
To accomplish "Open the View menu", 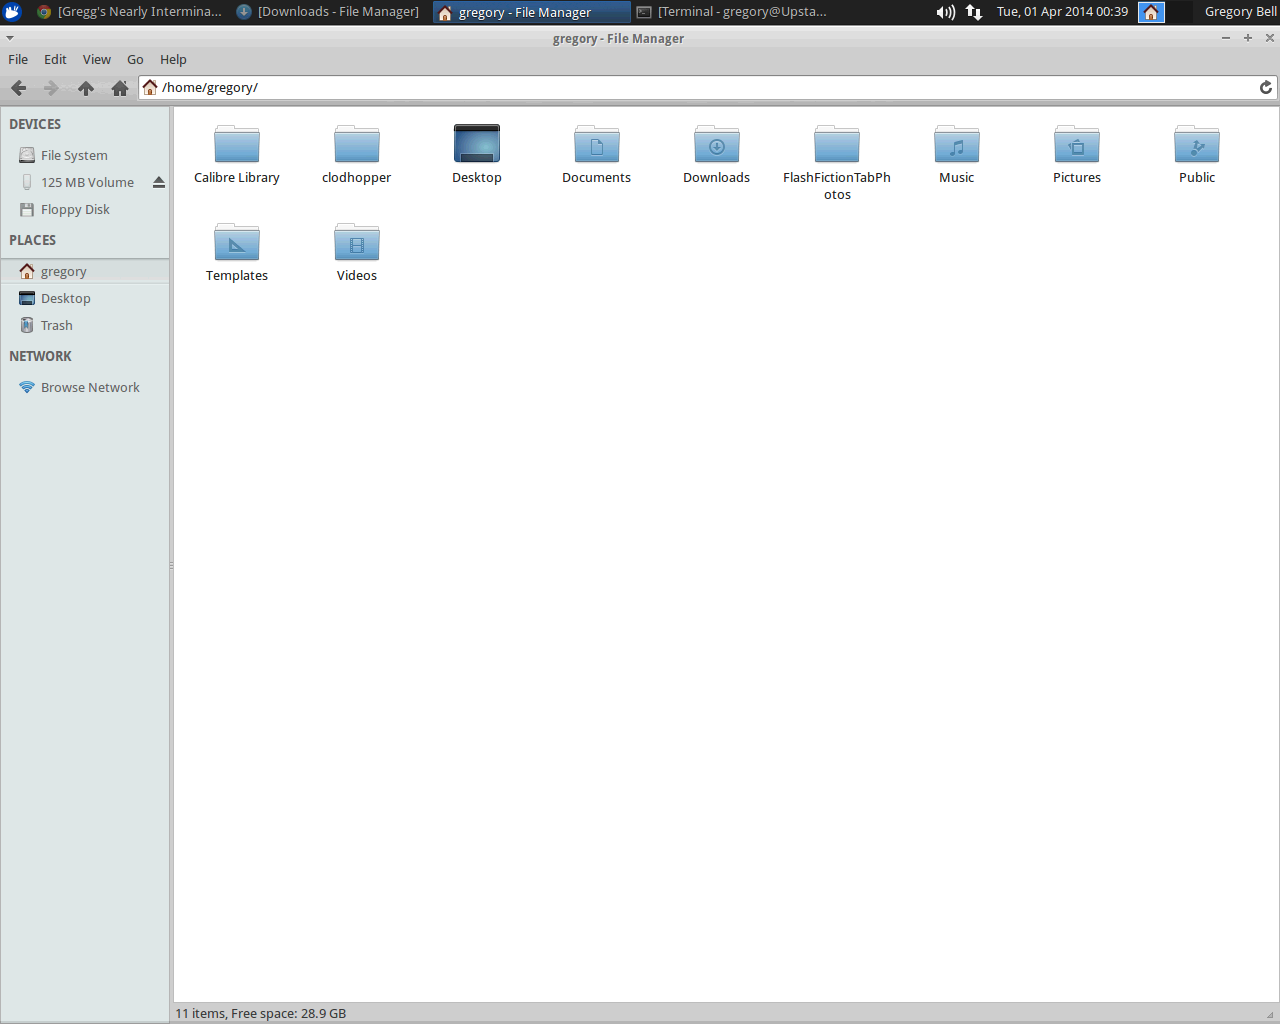I will click(x=97, y=60).
